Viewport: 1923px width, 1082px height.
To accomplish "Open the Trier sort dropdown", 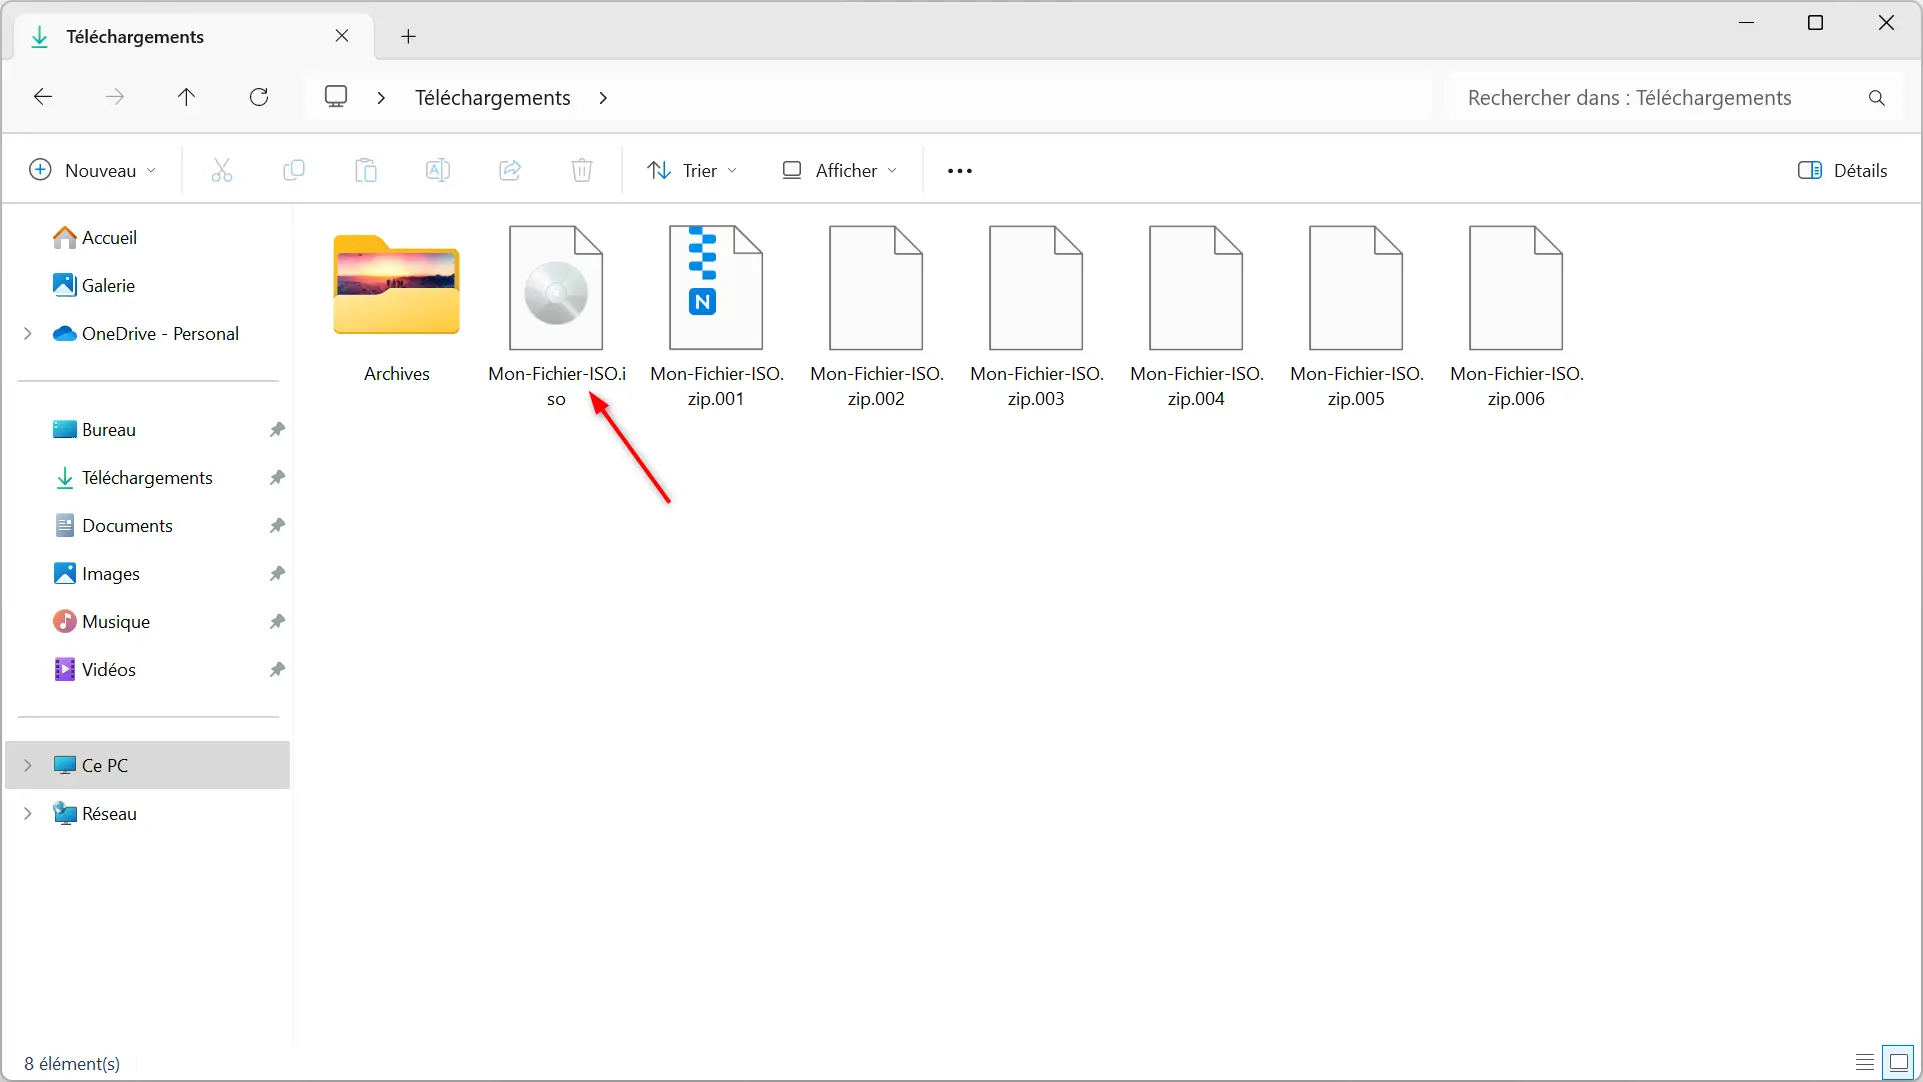I will pyautogui.click(x=692, y=171).
